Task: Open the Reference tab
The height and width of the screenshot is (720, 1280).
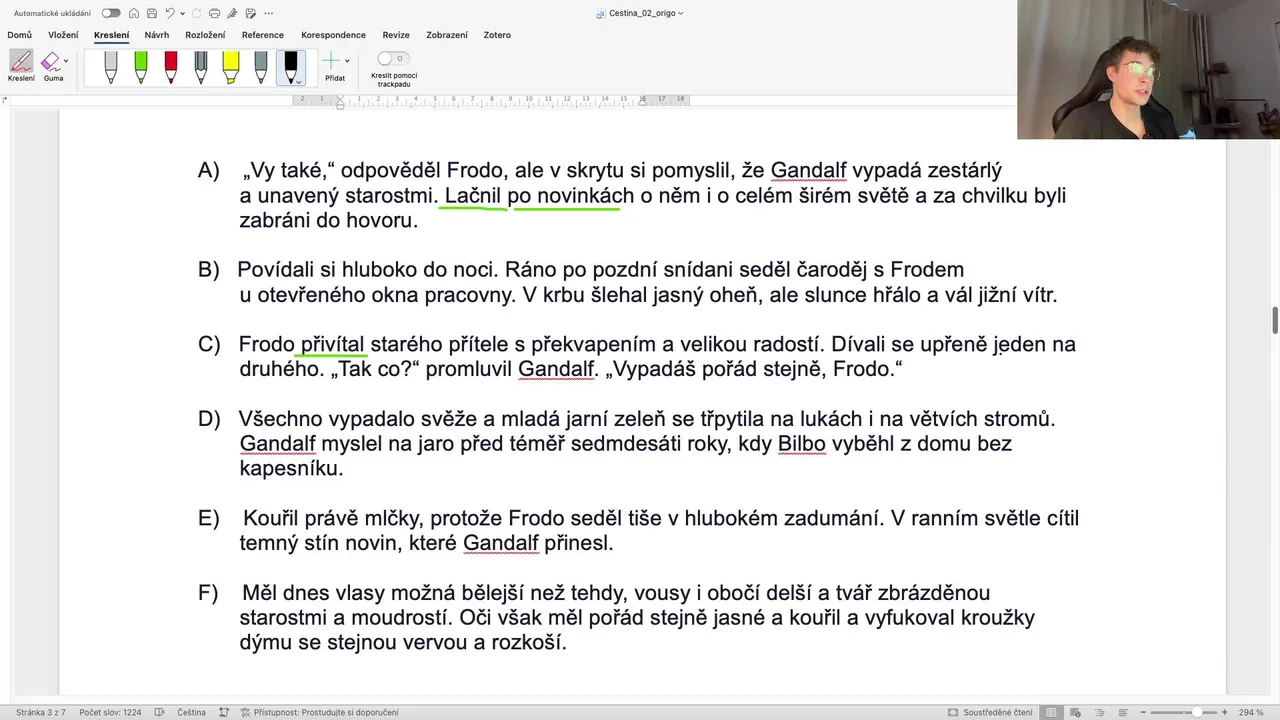Action: (263, 35)
